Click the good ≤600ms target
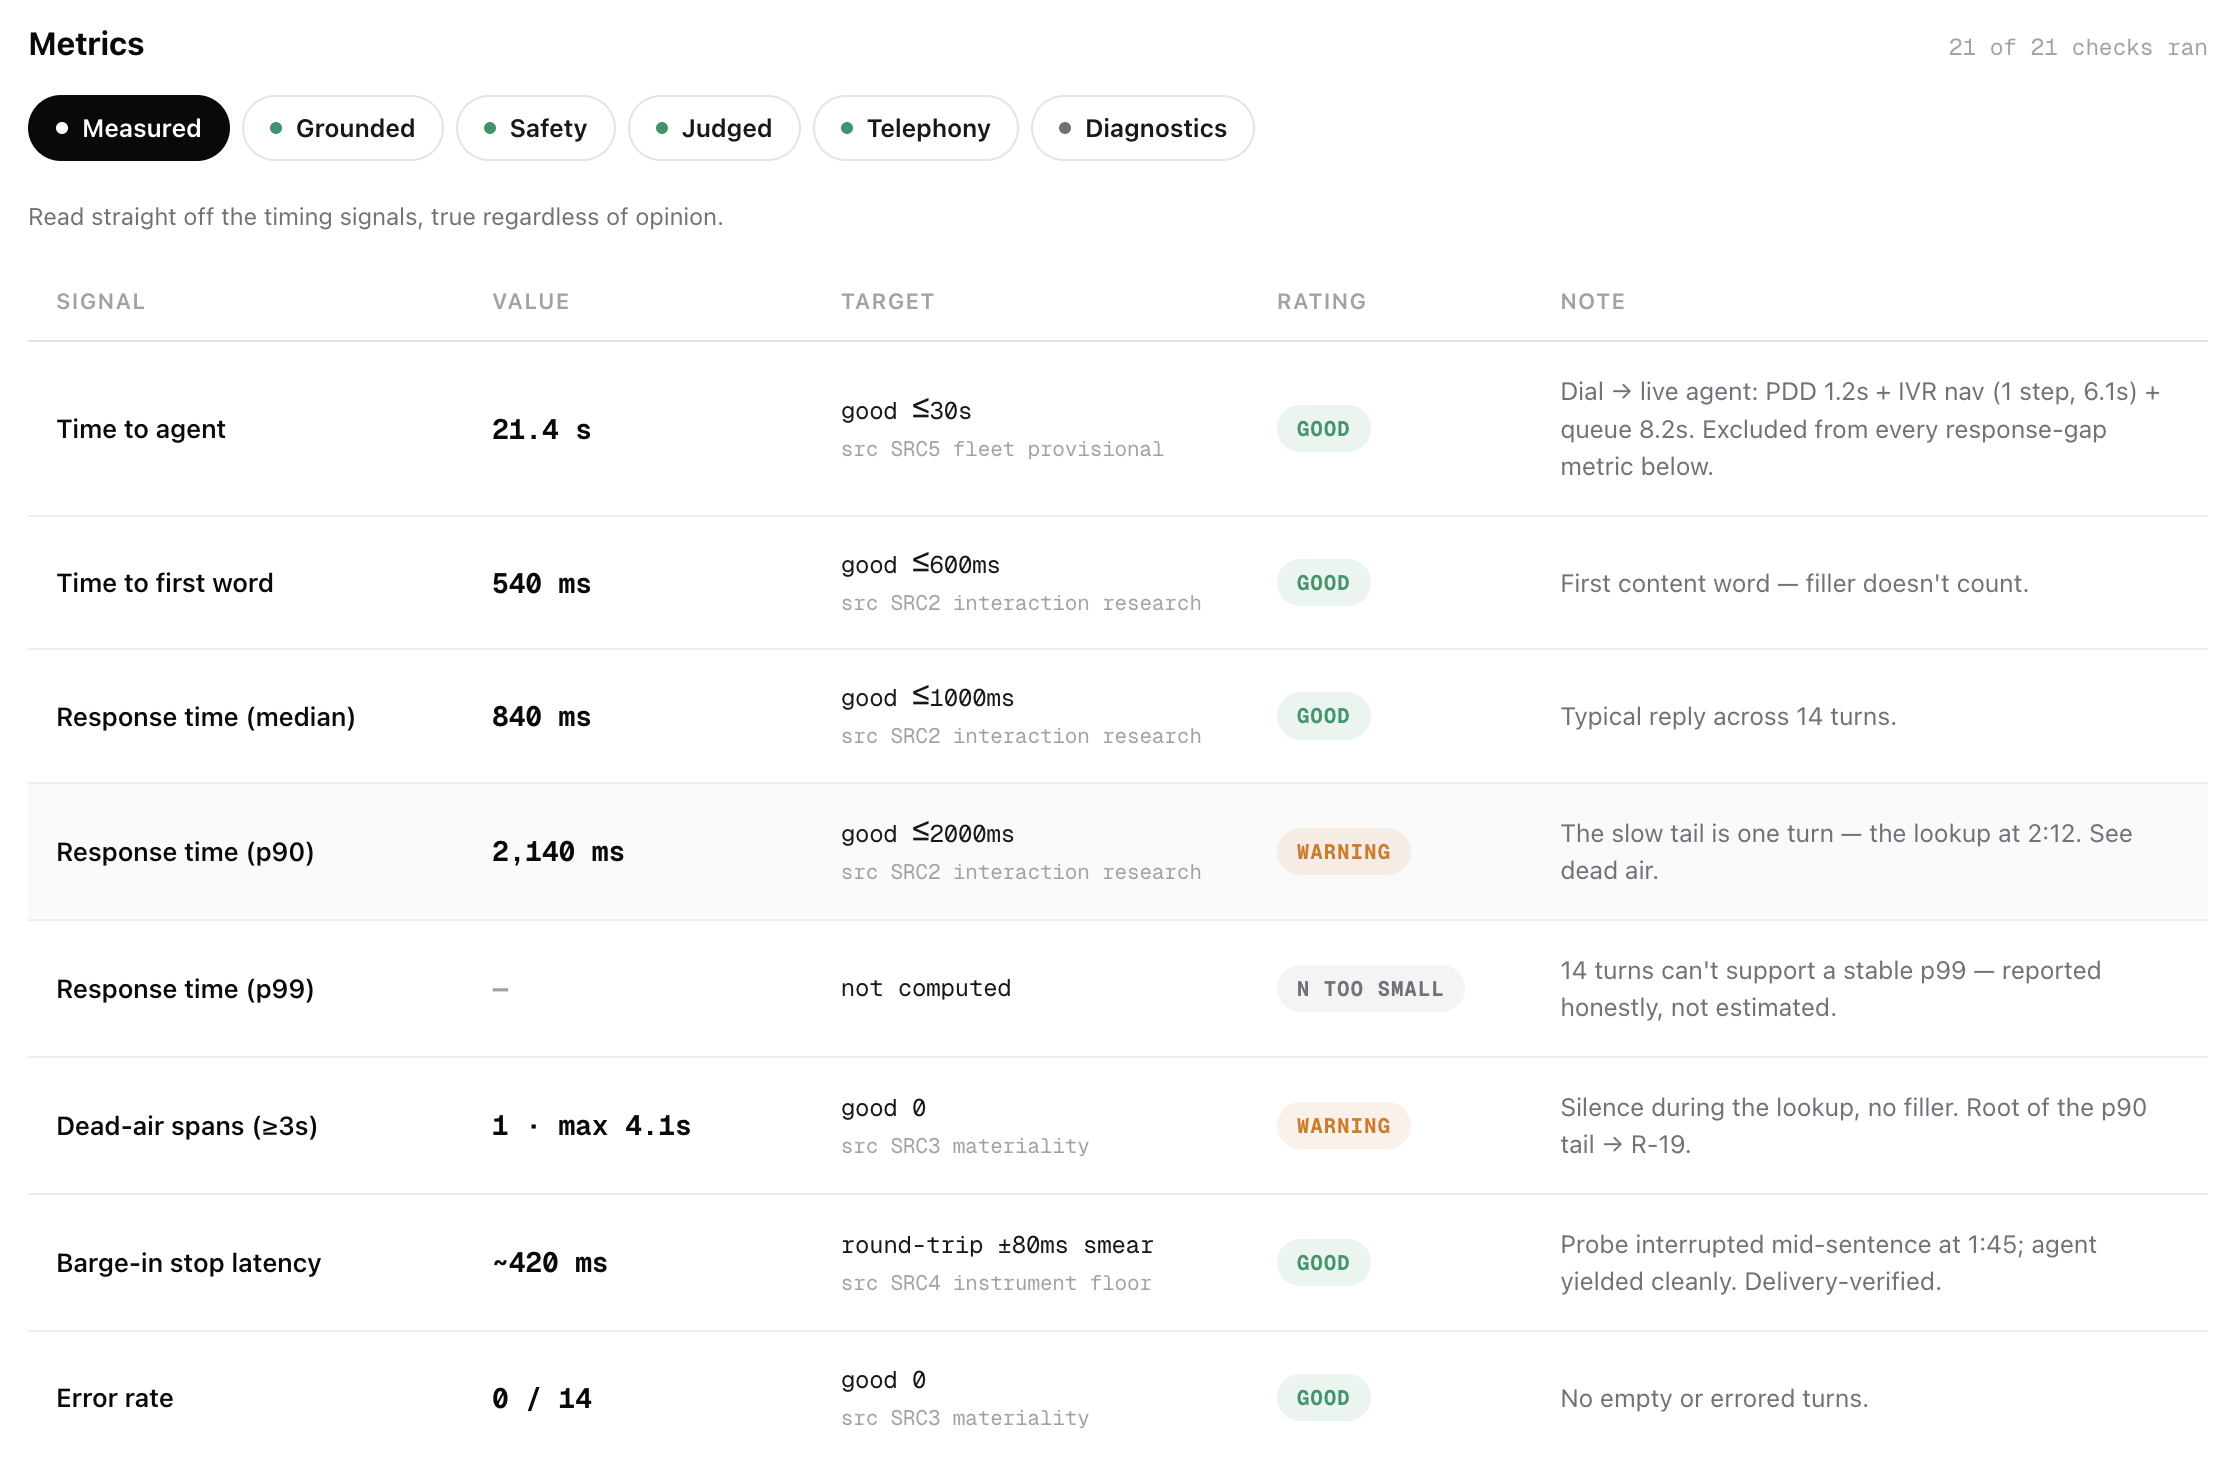Image resolution: width=2228 pixels, height=1468 pixels. (x=920, y=564)
